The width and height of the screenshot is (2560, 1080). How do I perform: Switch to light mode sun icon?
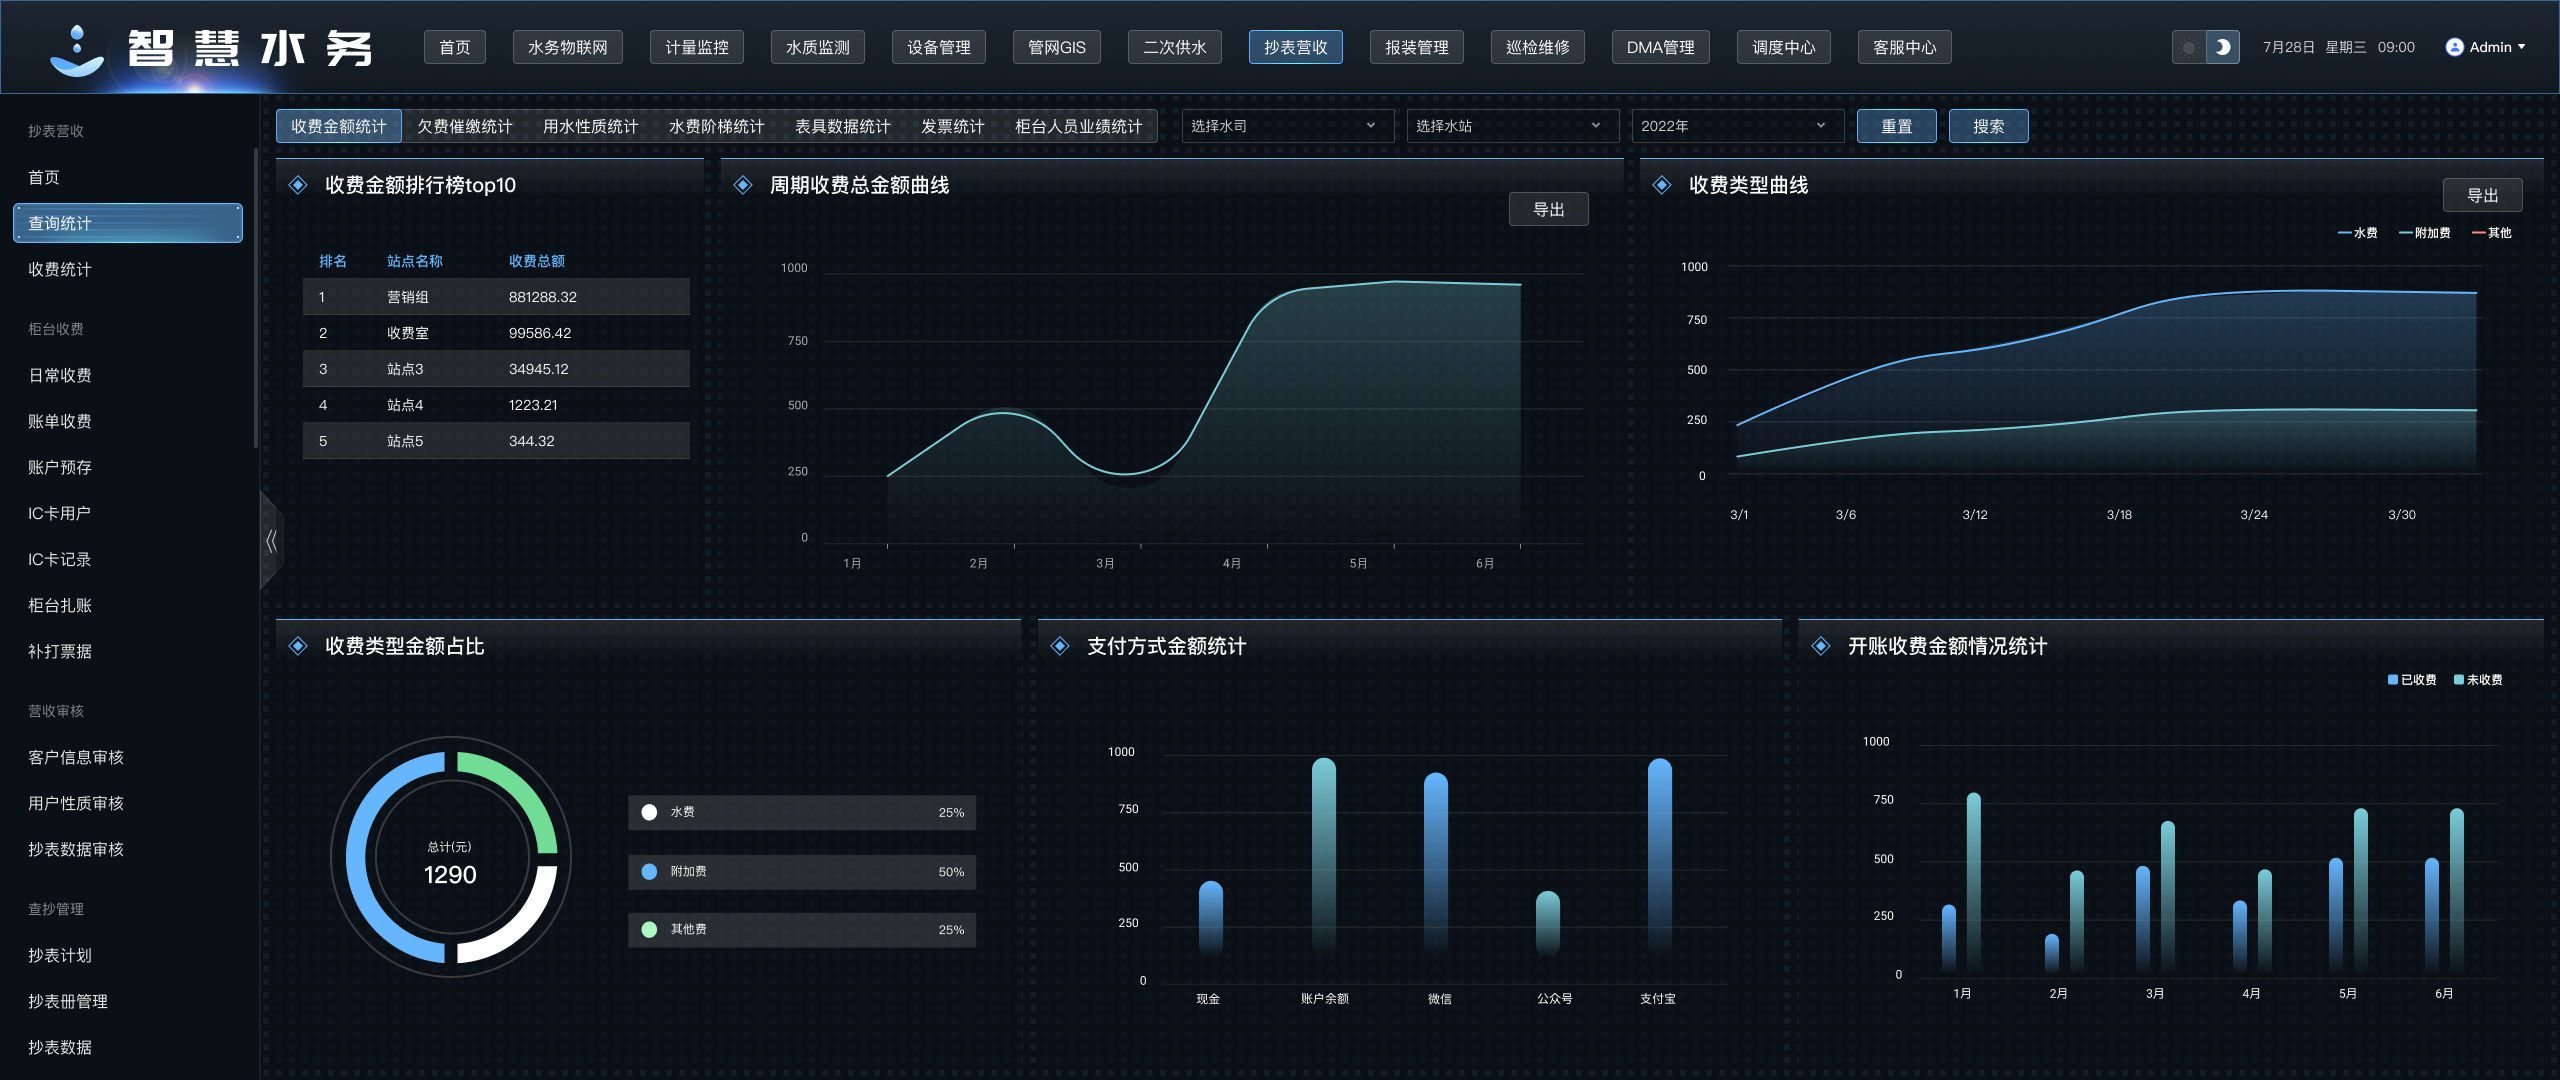tap(2190, 47)
